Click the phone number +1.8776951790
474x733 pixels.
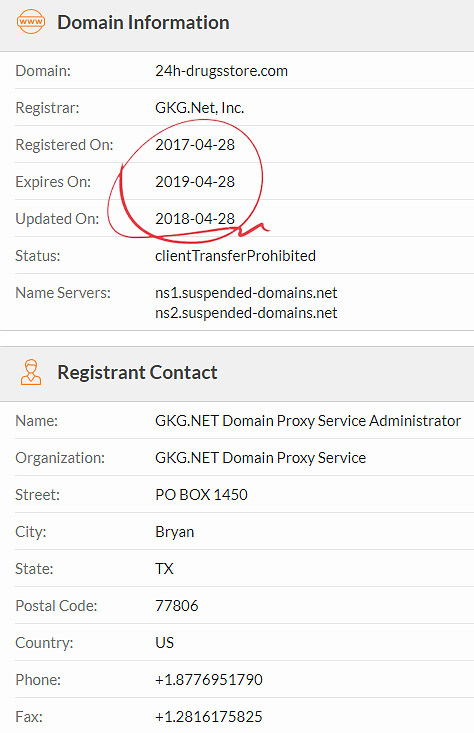coord(208,680)
